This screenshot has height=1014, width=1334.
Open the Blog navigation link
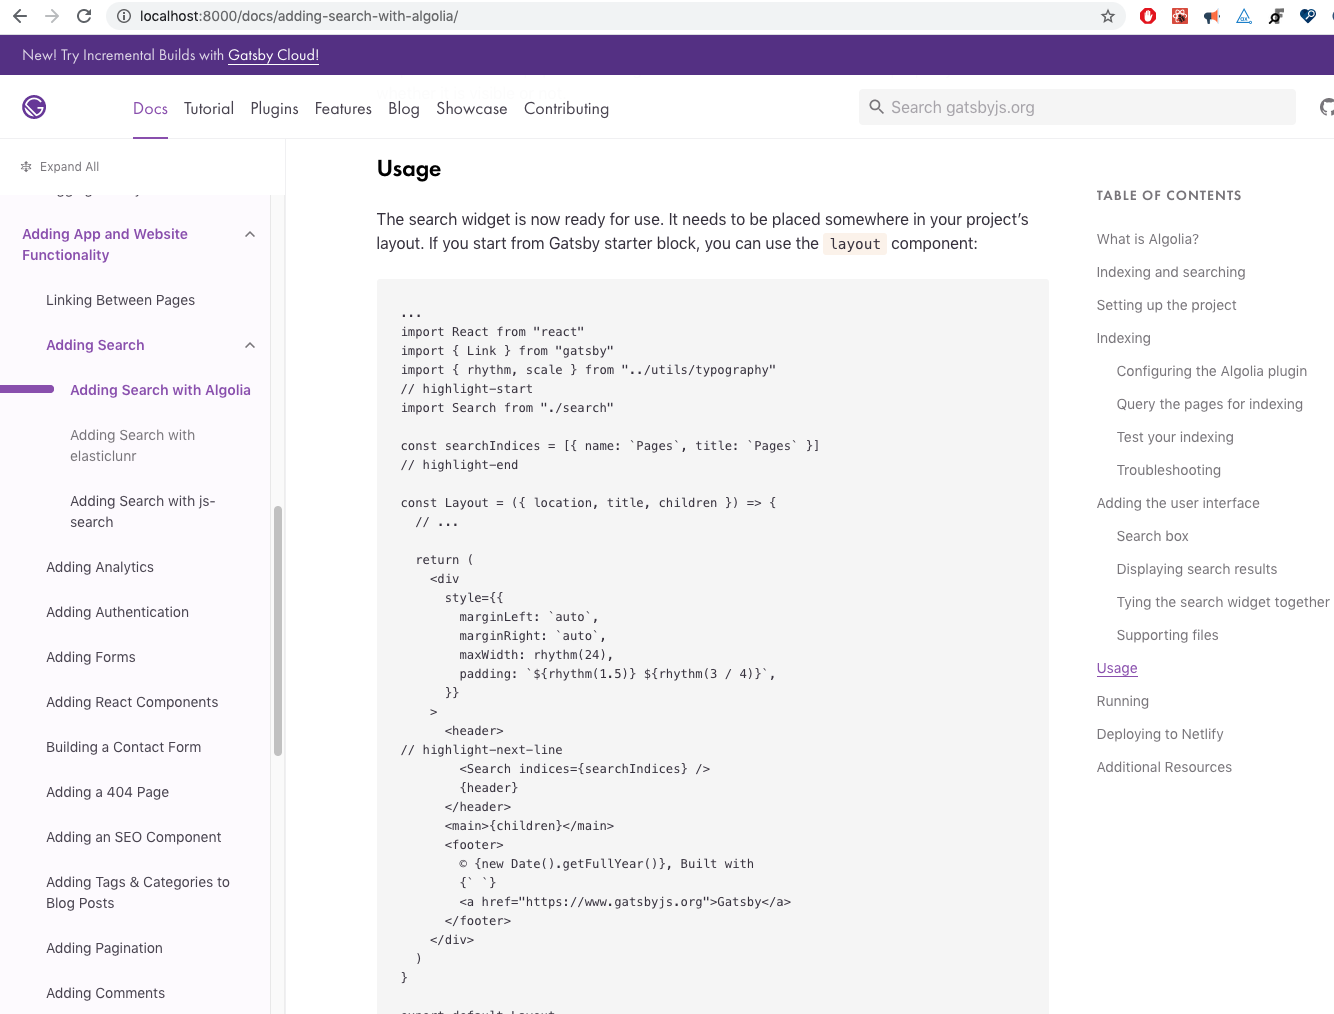click(x=404, y=108)
